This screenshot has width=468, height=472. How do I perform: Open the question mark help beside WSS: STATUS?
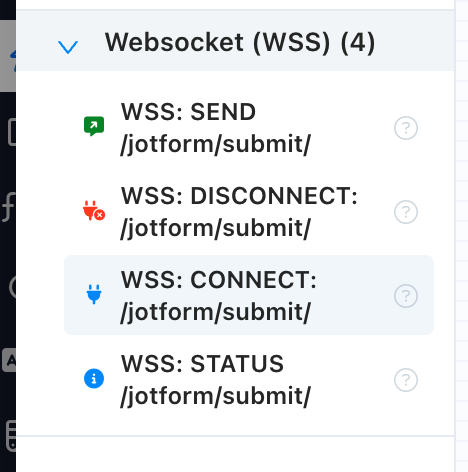pyautogui.click(x=406, y=380)
